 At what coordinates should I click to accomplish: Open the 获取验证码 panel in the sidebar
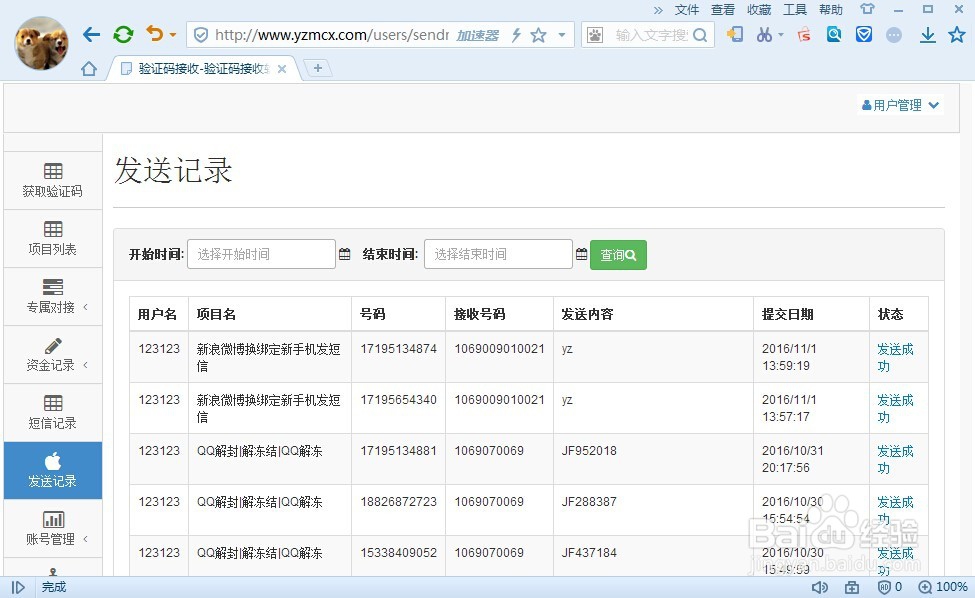(x=52, y=180)
